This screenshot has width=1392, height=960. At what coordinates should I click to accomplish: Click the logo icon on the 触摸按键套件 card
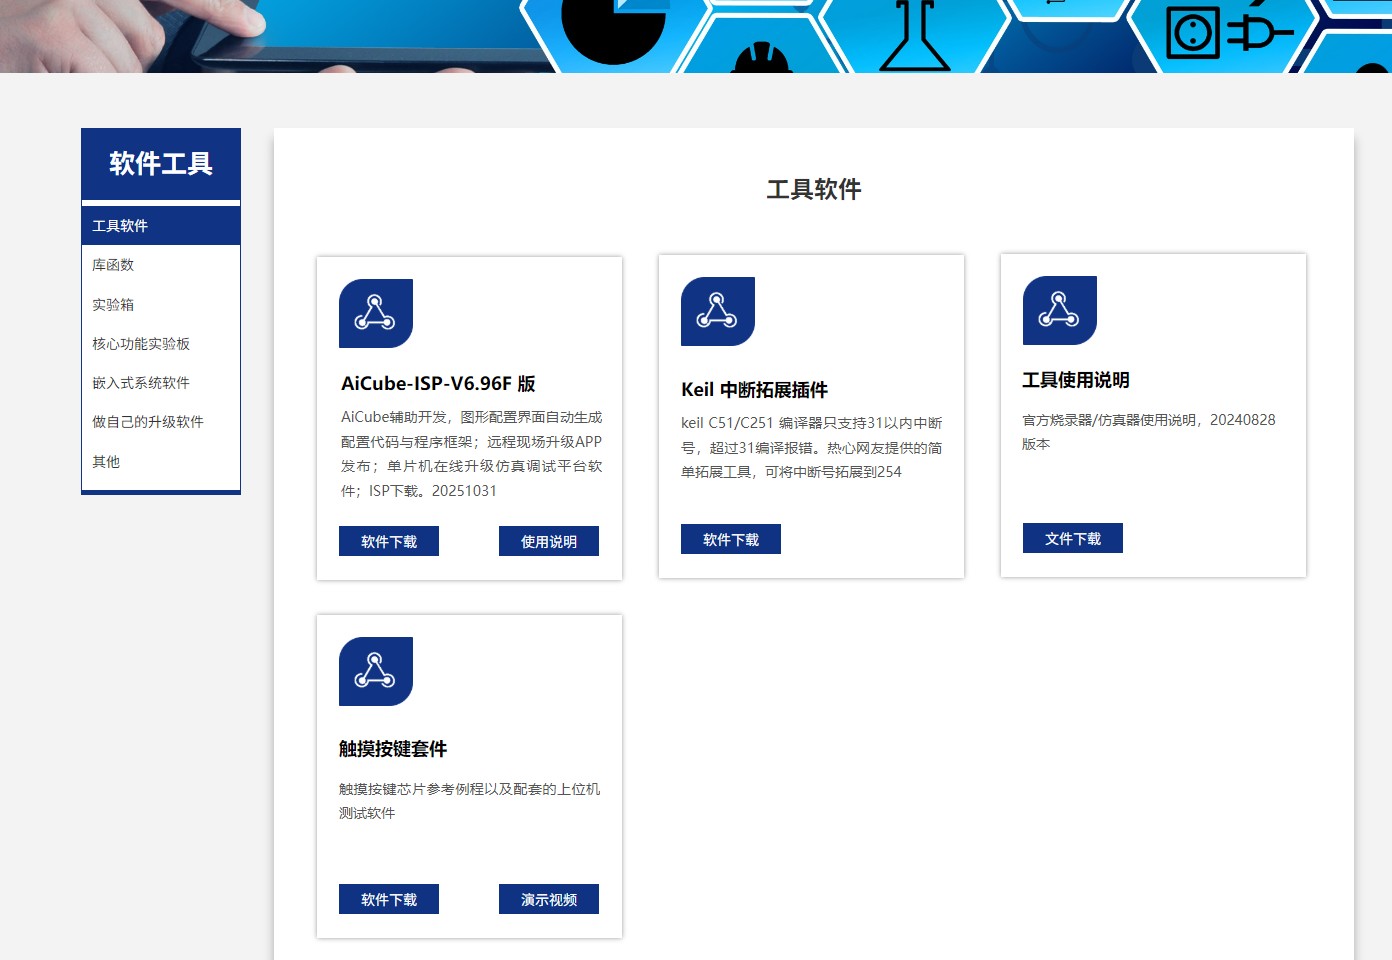coord(374,670)
